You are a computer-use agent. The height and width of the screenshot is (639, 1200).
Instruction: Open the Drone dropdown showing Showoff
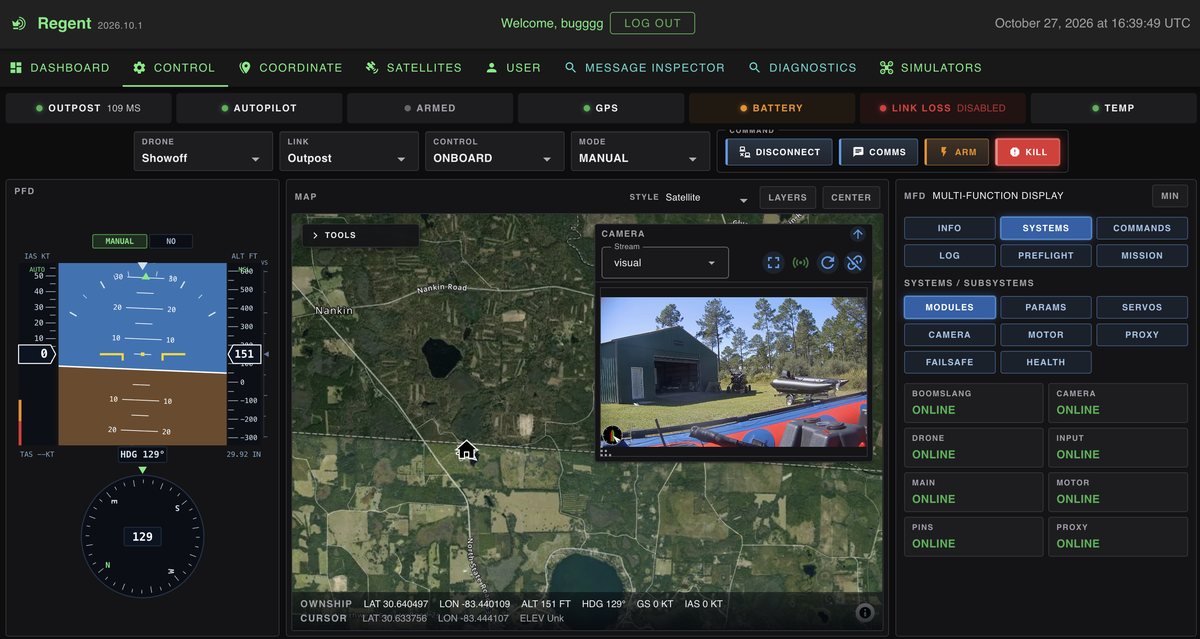pyautogui.click(x=203, y=151)
